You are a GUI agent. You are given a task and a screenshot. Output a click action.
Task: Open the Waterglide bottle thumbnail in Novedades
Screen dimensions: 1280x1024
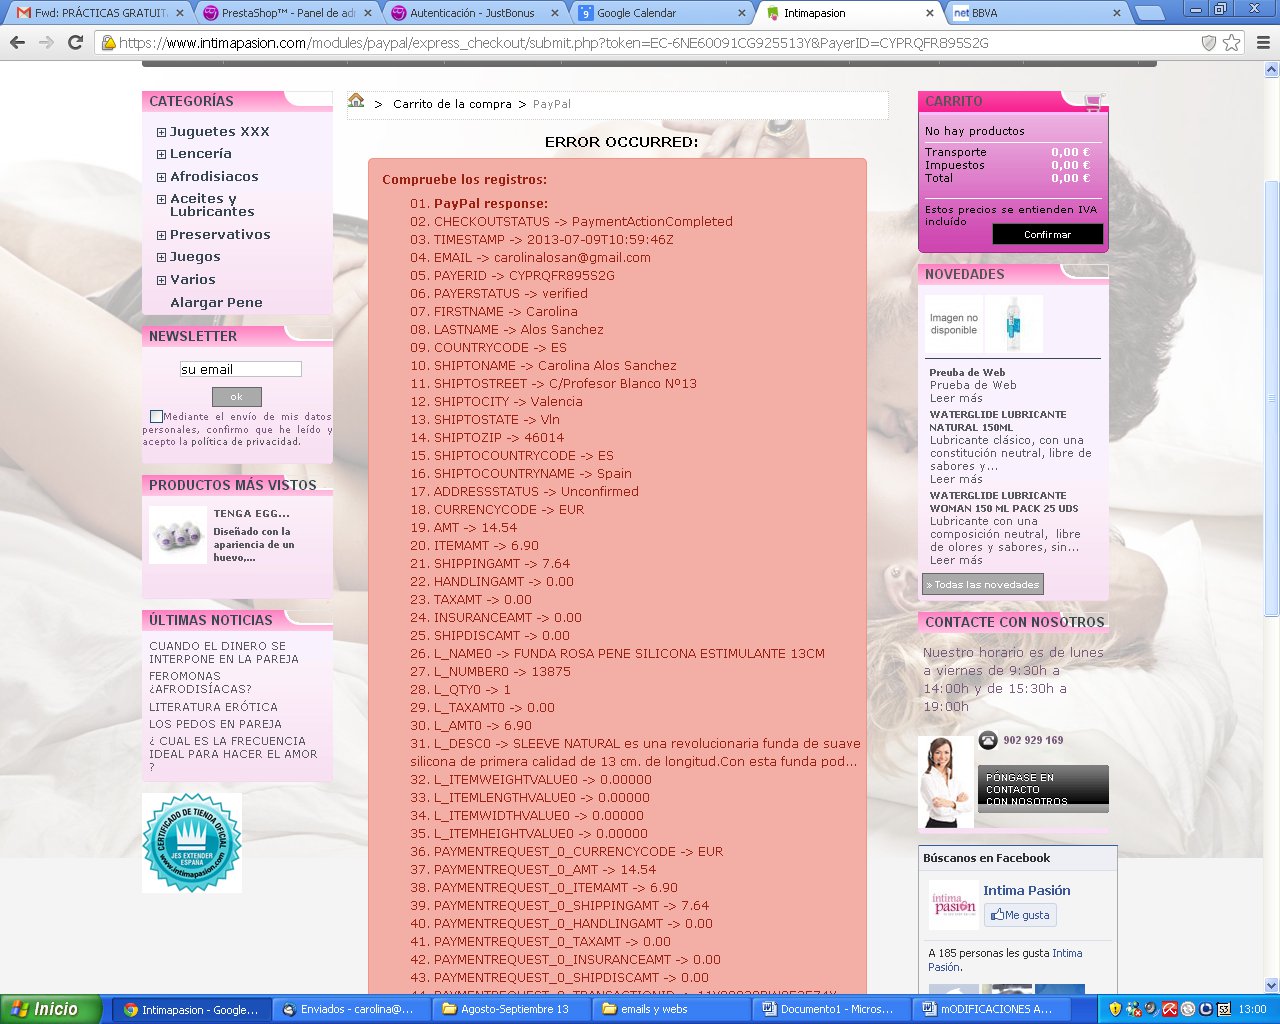1014,323
